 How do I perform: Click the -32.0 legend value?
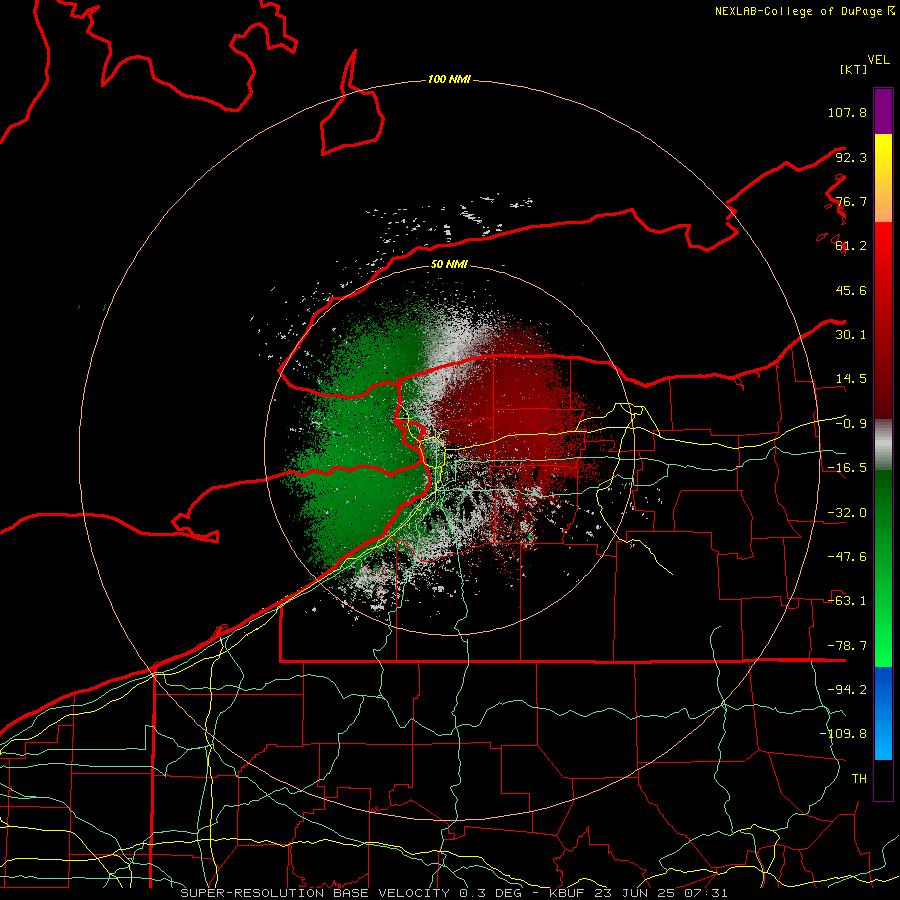(x=847, y=513)
